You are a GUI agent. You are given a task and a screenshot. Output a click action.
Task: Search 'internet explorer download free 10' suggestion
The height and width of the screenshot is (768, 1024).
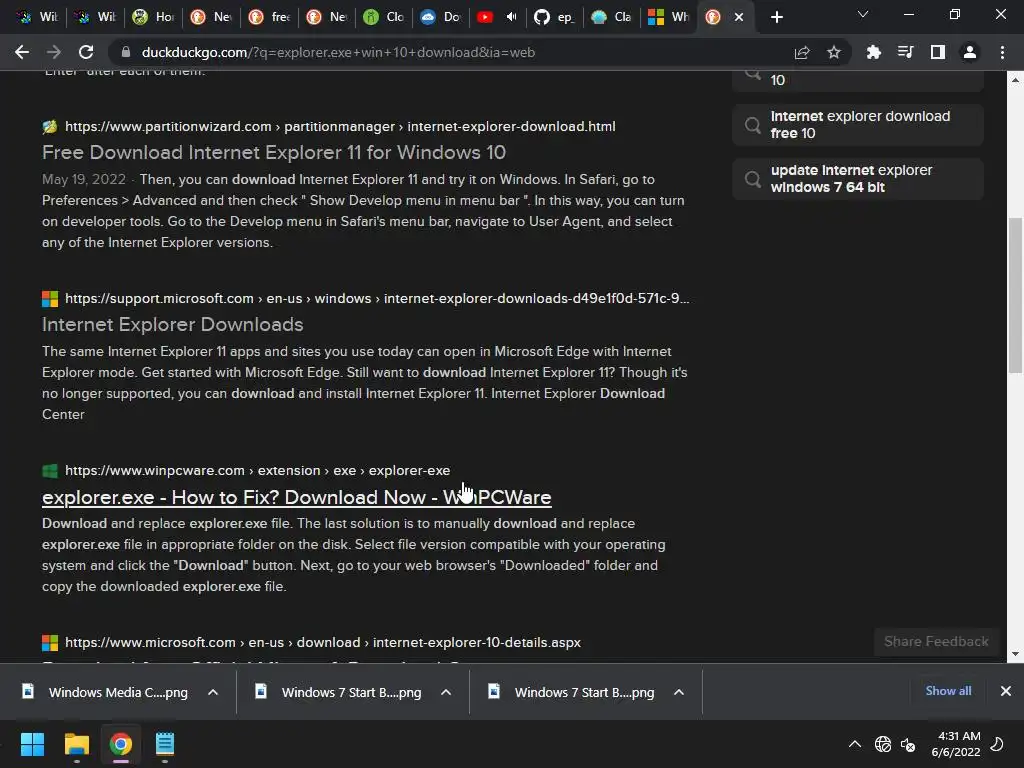tap(857, 124)
